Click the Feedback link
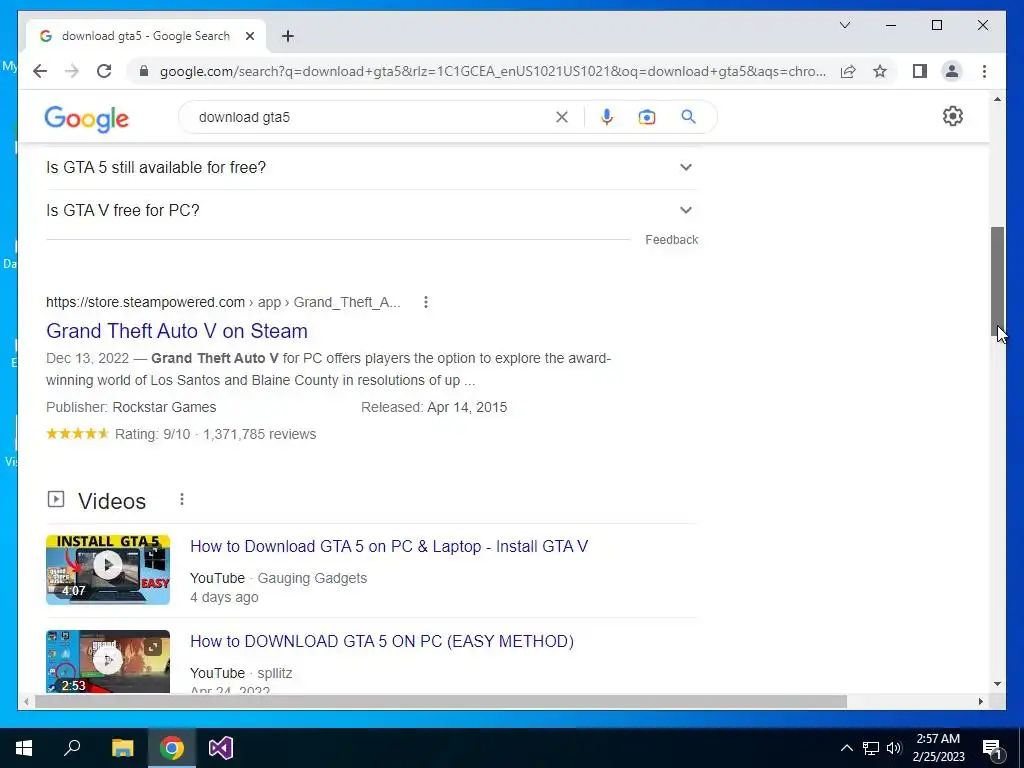Viewport: 1024px width, 768px height. coord(671,240)
